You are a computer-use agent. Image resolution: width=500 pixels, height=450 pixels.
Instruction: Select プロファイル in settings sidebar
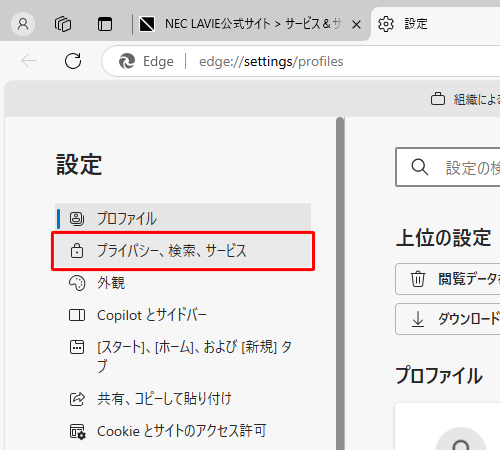tap(183, 219)
